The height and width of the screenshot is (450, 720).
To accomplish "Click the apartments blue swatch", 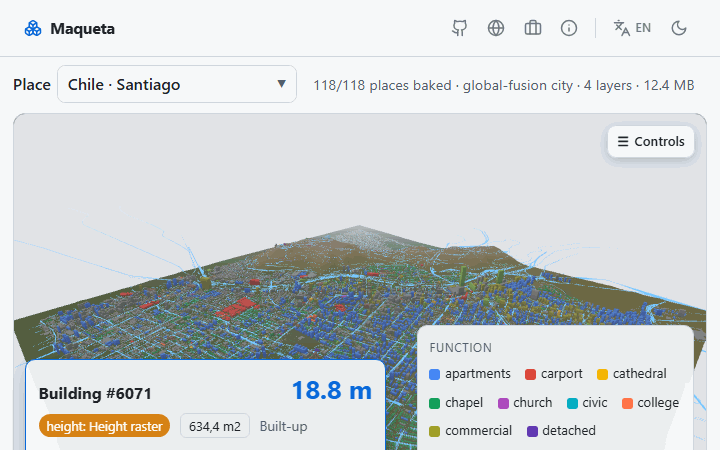I will click(434, 374).
